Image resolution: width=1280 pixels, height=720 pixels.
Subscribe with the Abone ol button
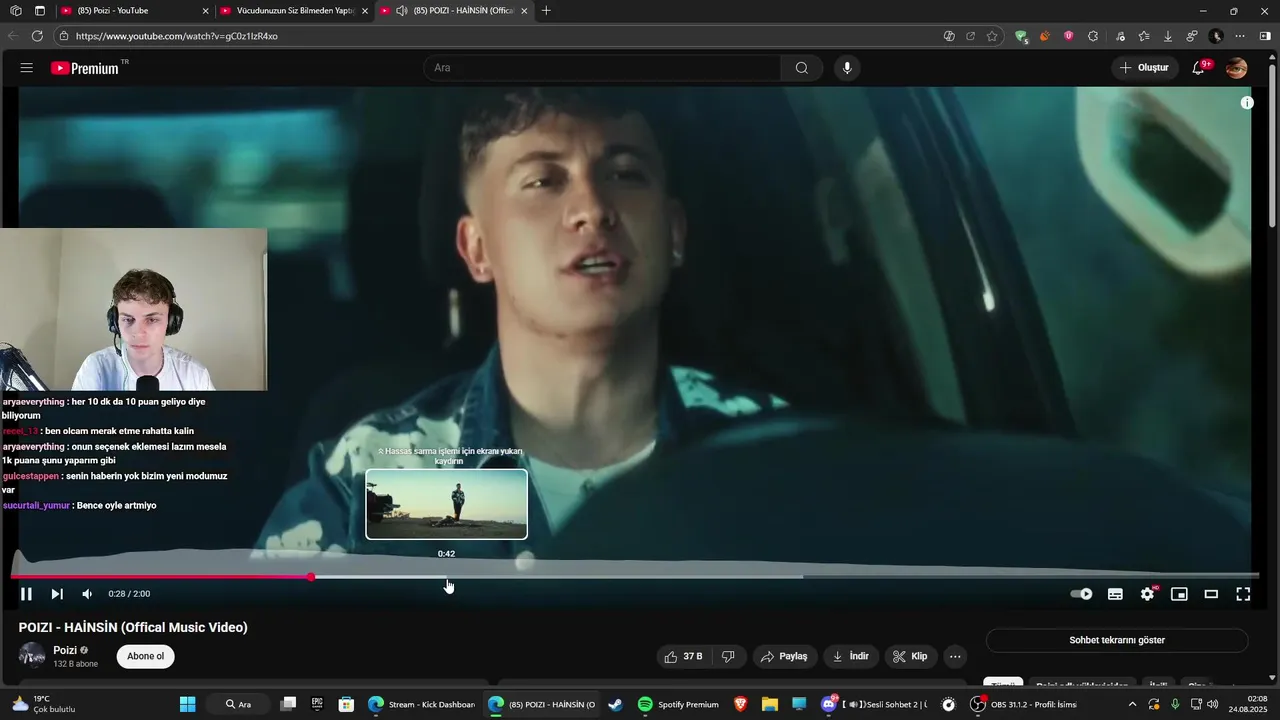click(145, 656)
